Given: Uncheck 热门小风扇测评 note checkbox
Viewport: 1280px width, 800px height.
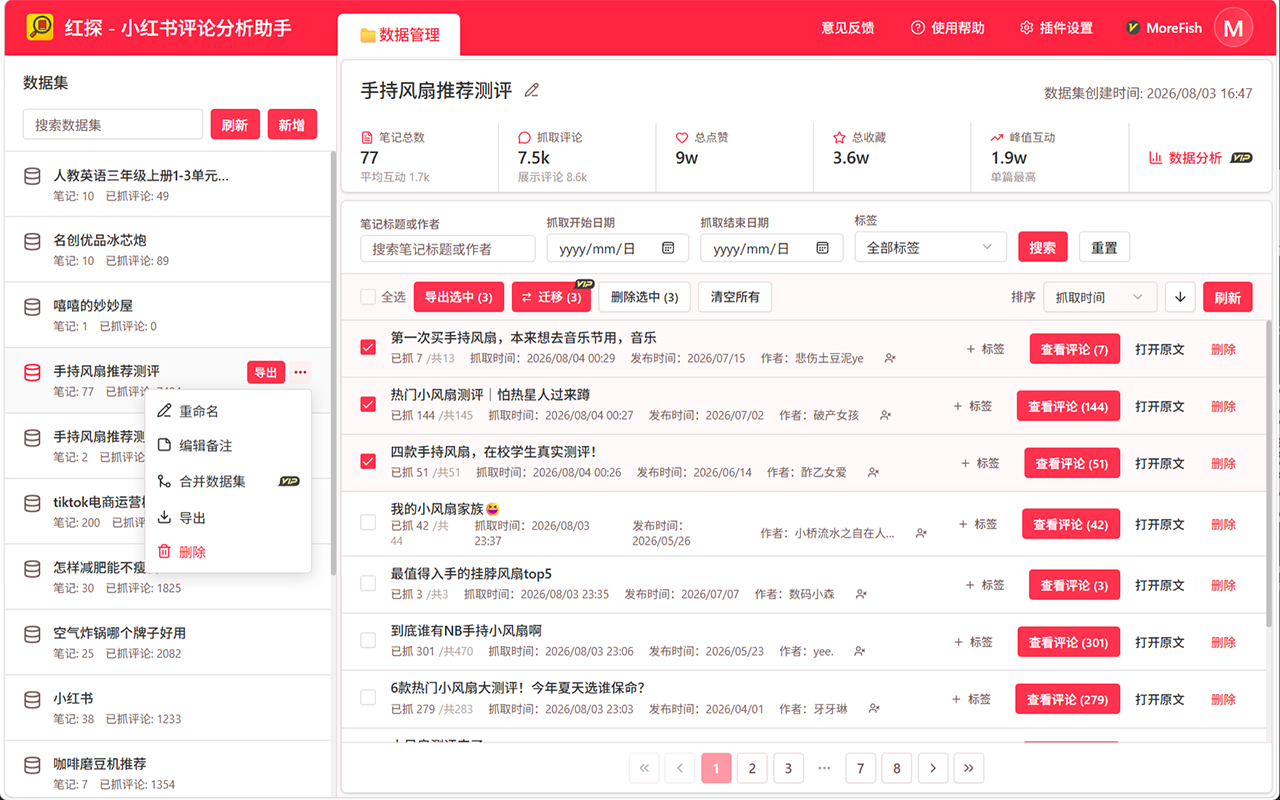Looking at the screenshot, I should pos(368,404).
